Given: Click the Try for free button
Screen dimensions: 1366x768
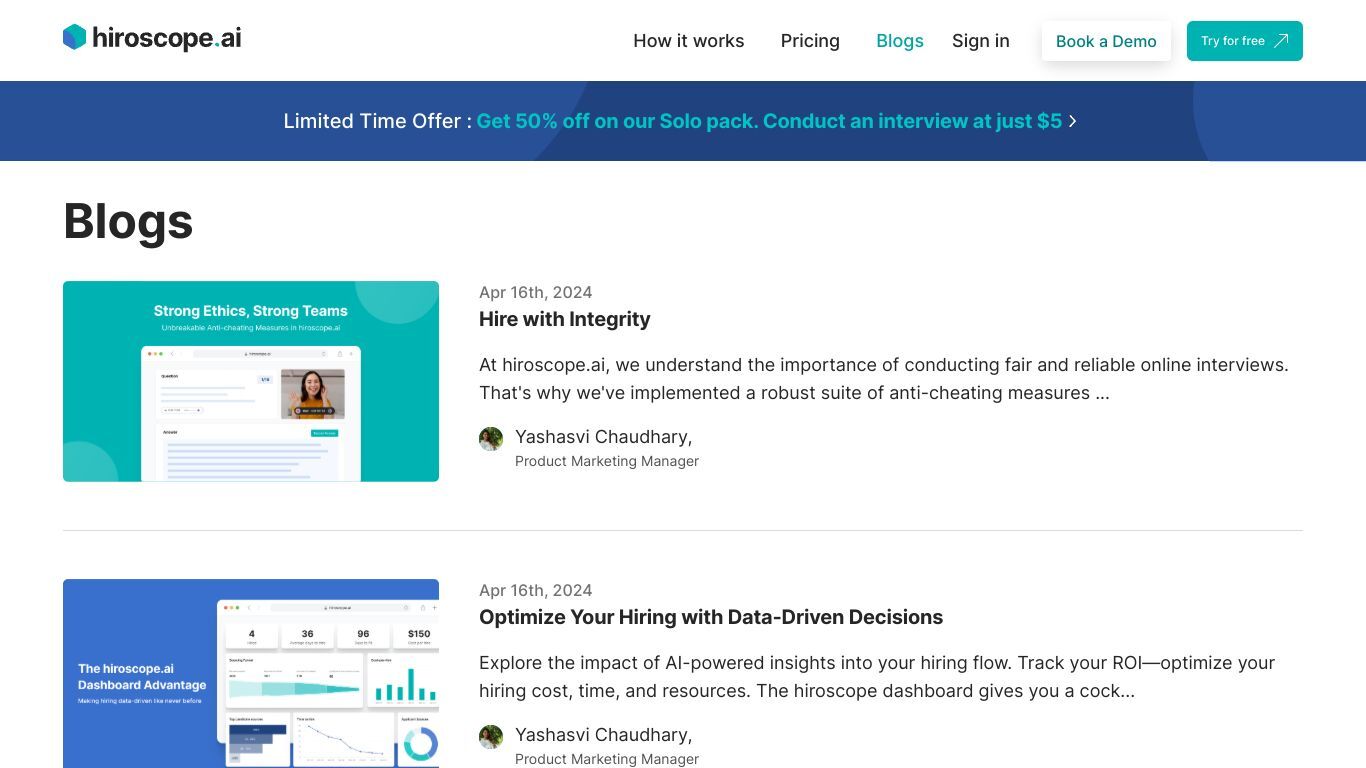Looking at the screenshot, I should coord(1244,41).
